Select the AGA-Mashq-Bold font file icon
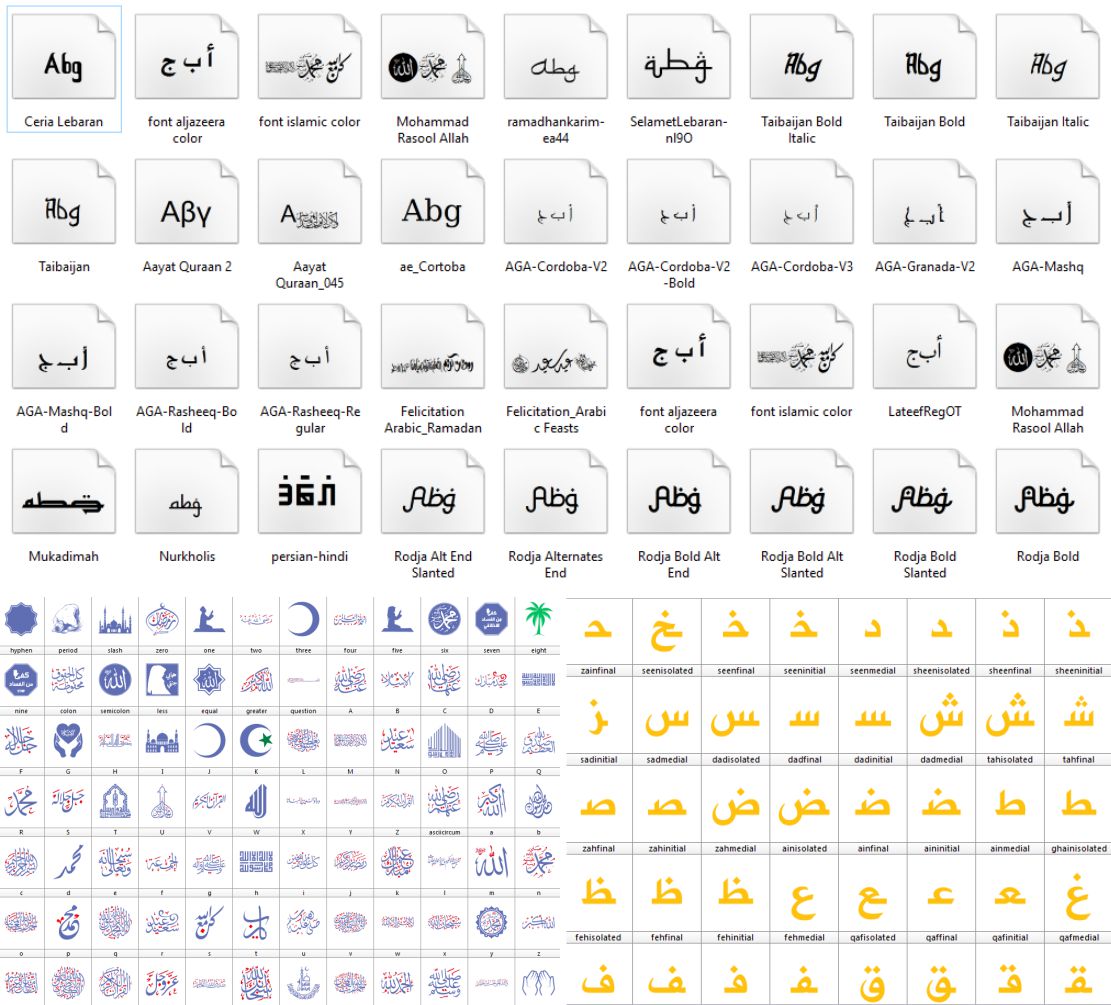This screenshot has height=1005, width=1111. point(64,347)
